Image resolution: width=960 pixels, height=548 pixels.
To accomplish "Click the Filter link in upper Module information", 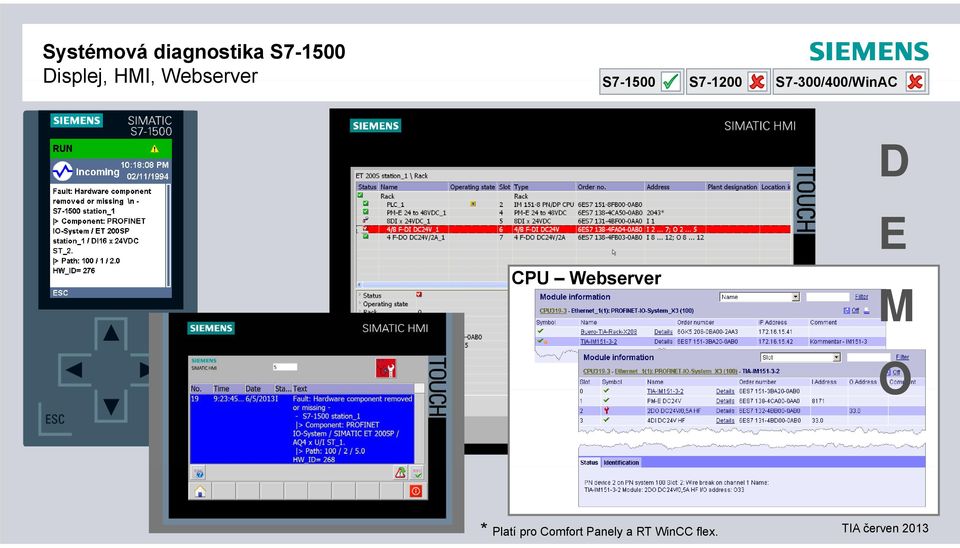I will [861, 297].
